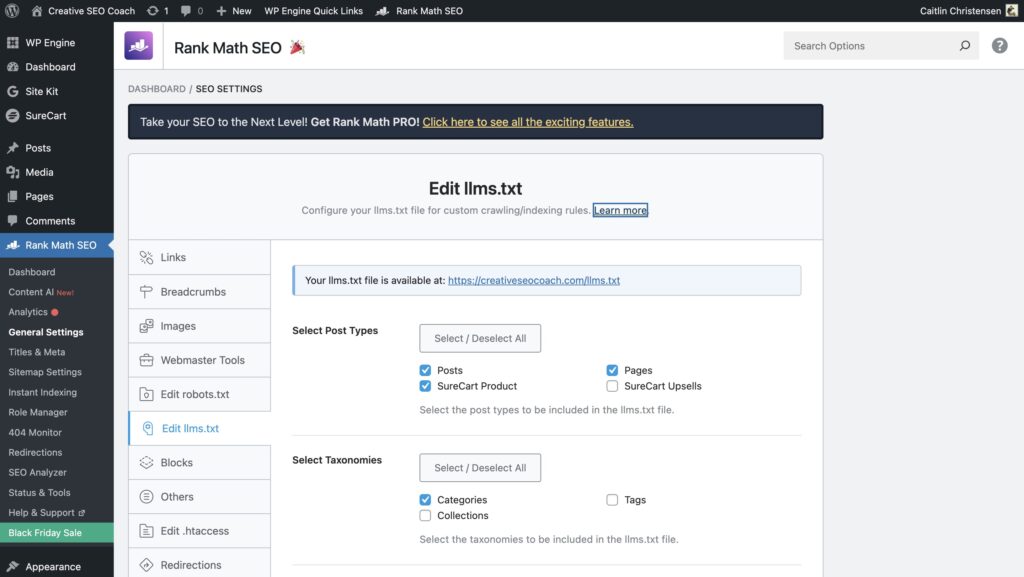Click the search magnifier icon
Screen dimensions: 1024x577
coord(964,46)
